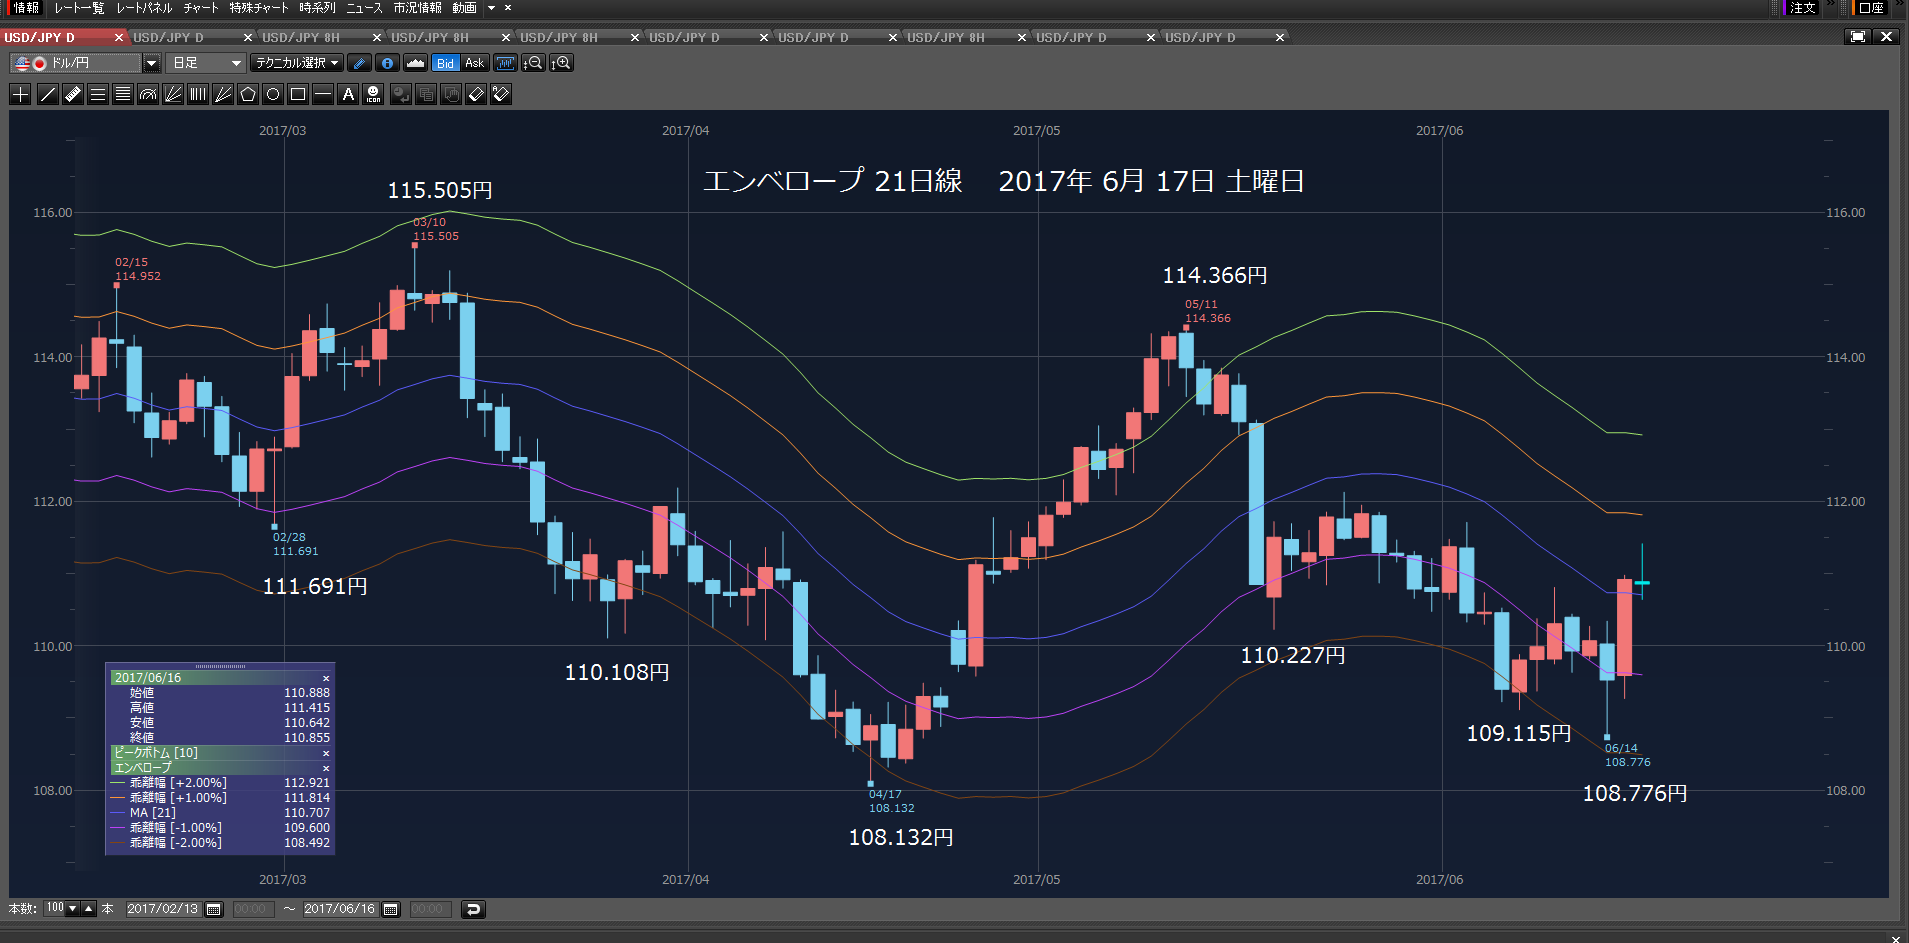Click the mountain area chart icon
Image resolution: width=1909 pixels, height=943 pixels.
[415, 63]
